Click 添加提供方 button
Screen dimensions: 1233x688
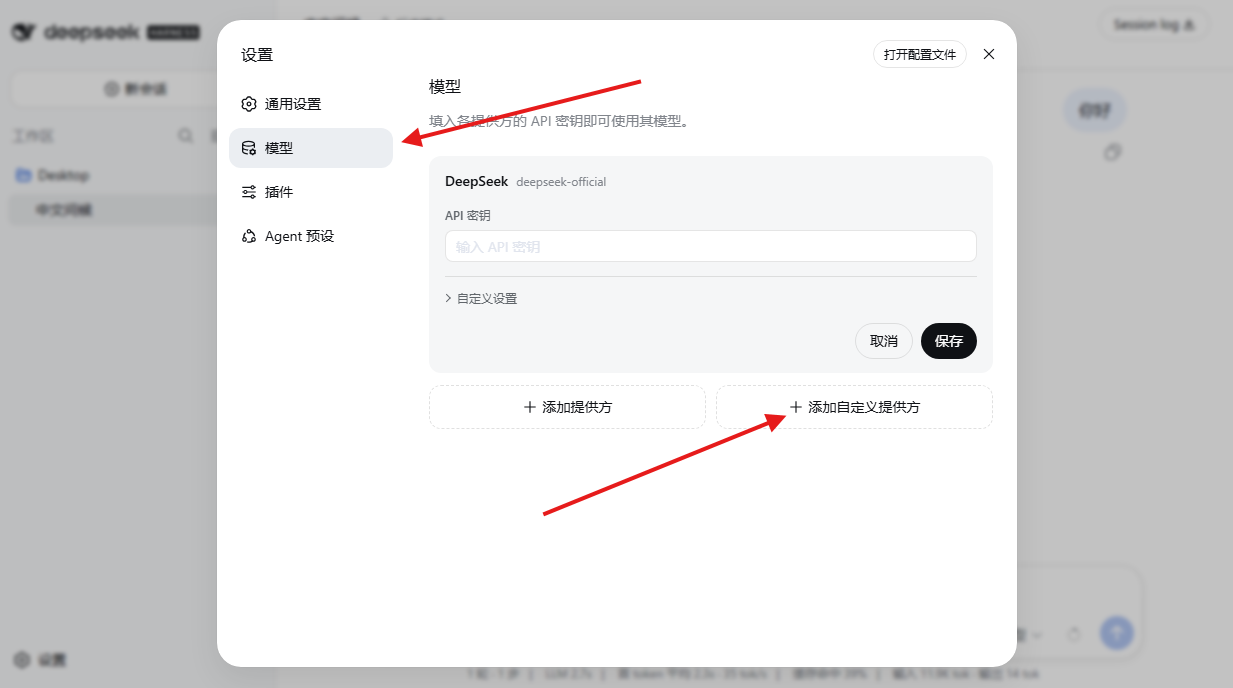point(567,407)
